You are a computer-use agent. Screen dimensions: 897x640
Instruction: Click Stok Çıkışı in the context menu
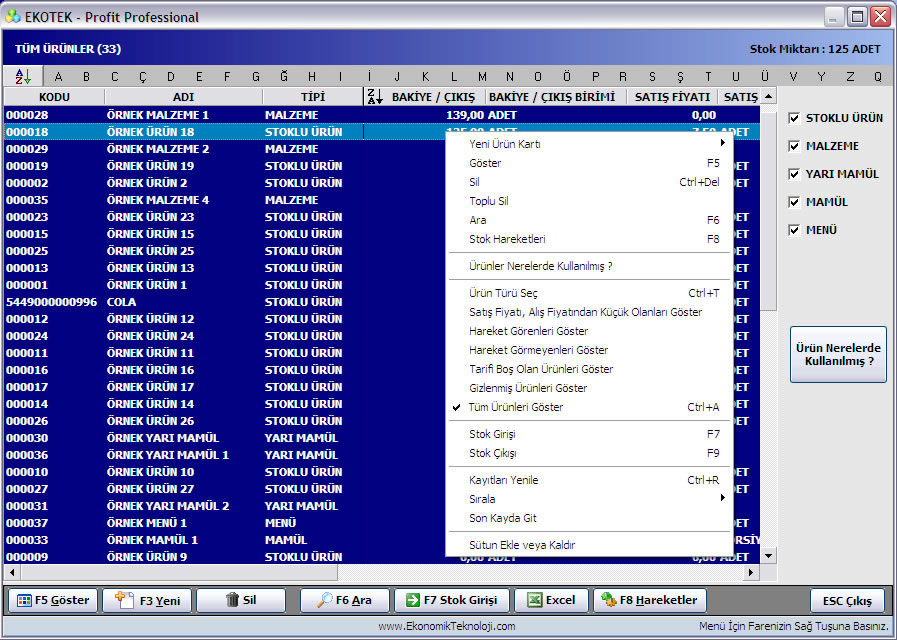(x=589, y=454)
